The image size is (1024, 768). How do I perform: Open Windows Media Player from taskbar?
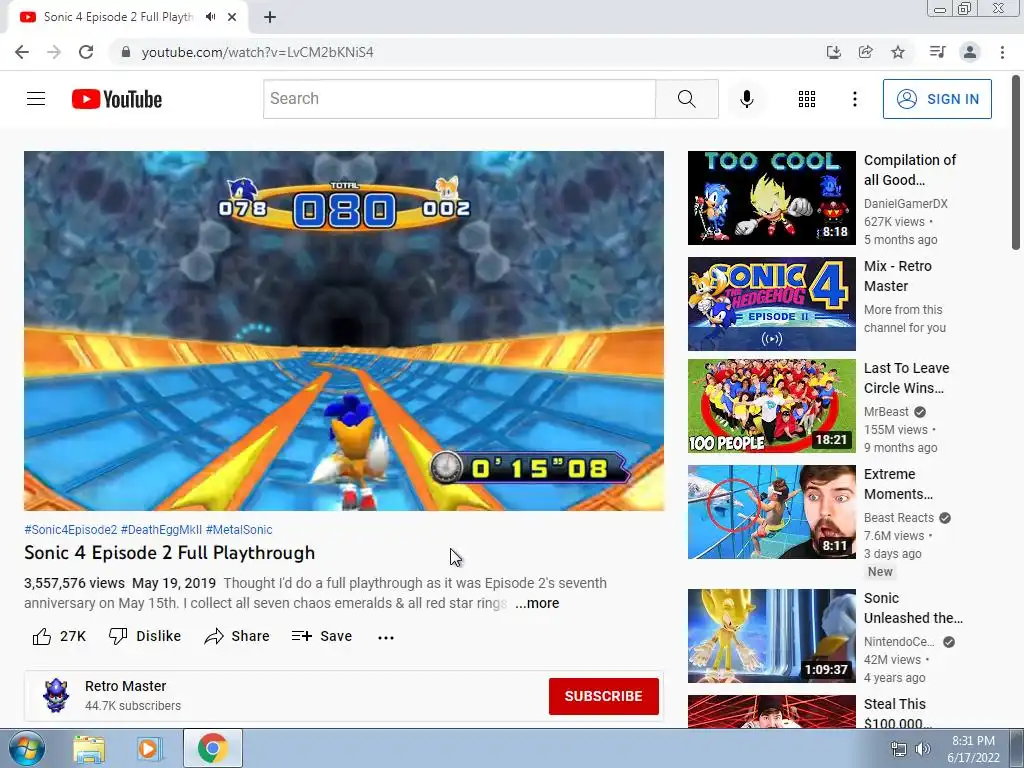point(149,748)
